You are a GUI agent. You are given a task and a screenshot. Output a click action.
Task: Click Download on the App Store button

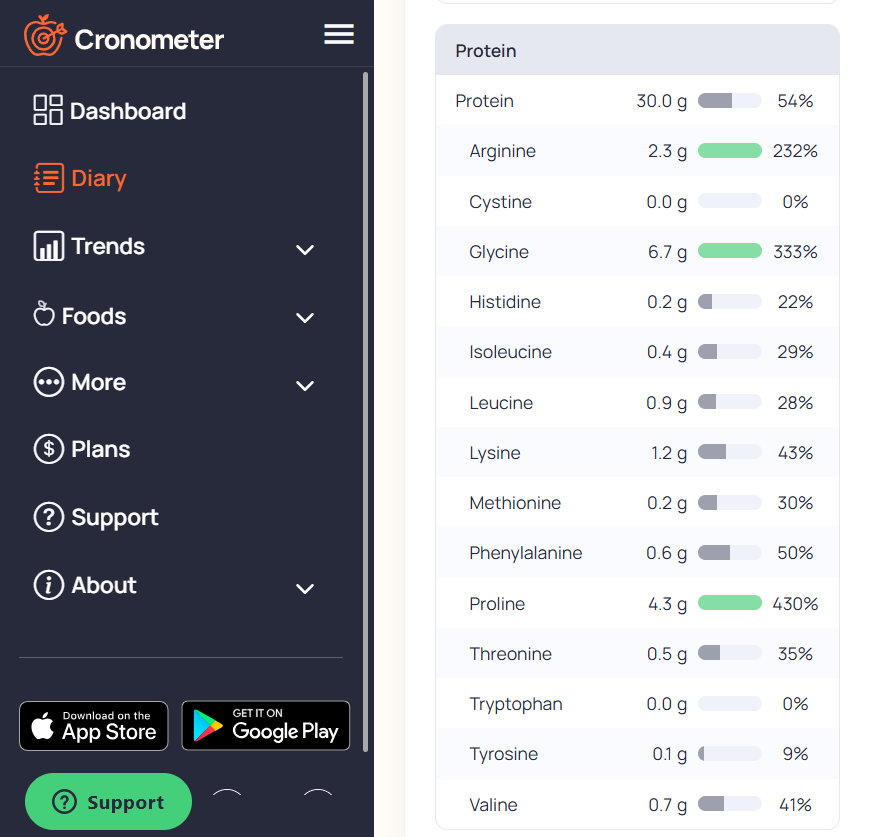point(94,726)
